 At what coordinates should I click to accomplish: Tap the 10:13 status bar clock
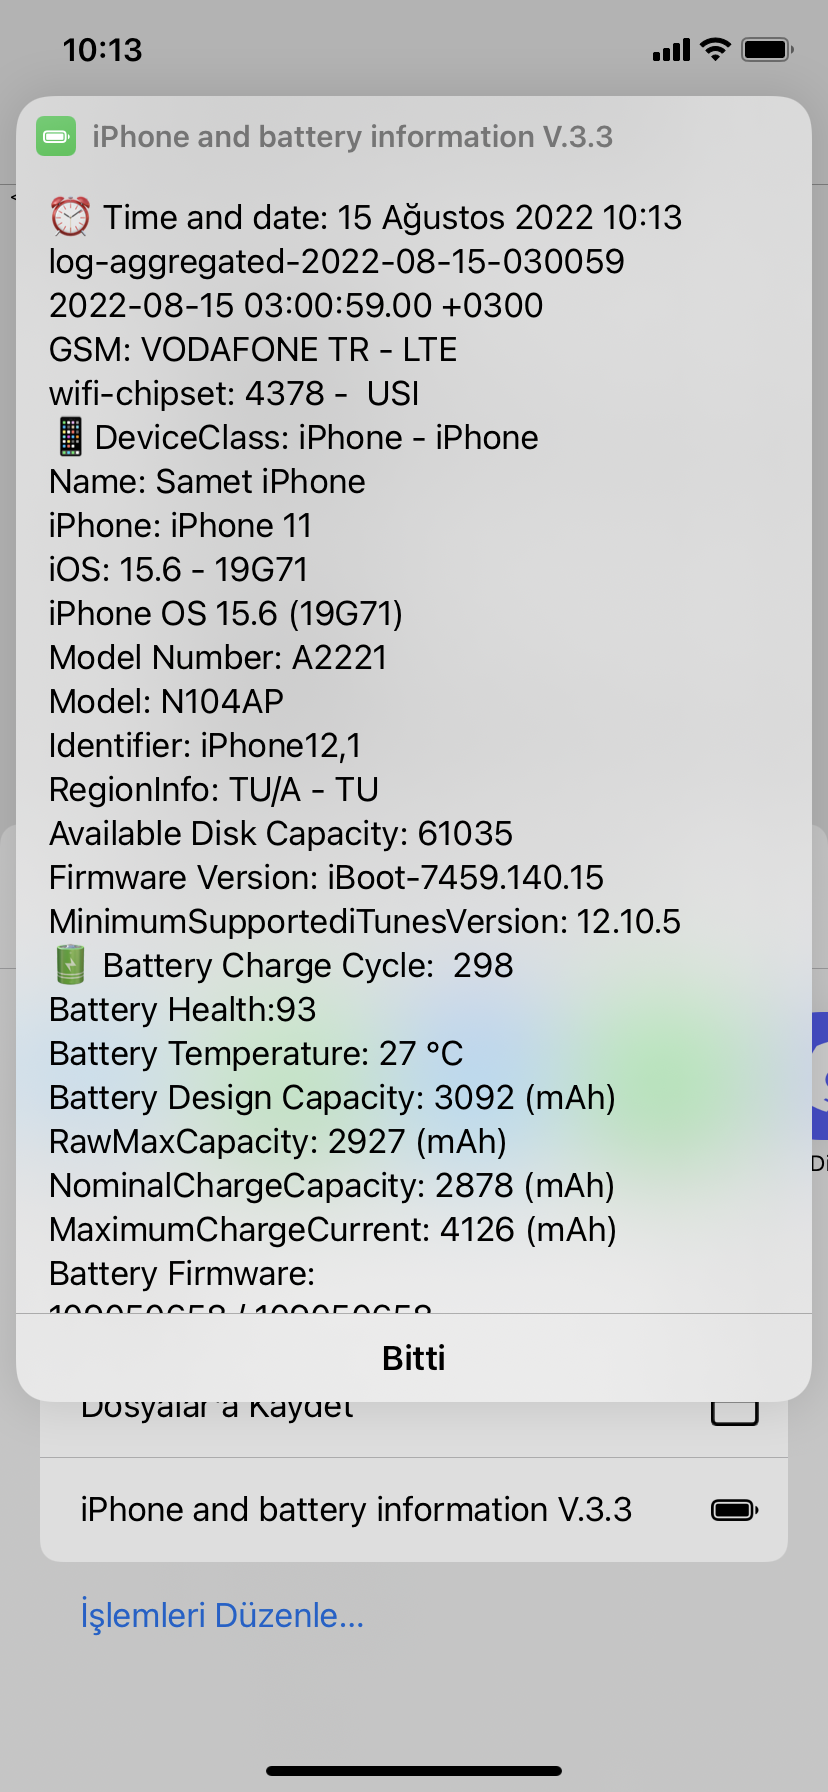pyautogui.click(x=102, y=50)
